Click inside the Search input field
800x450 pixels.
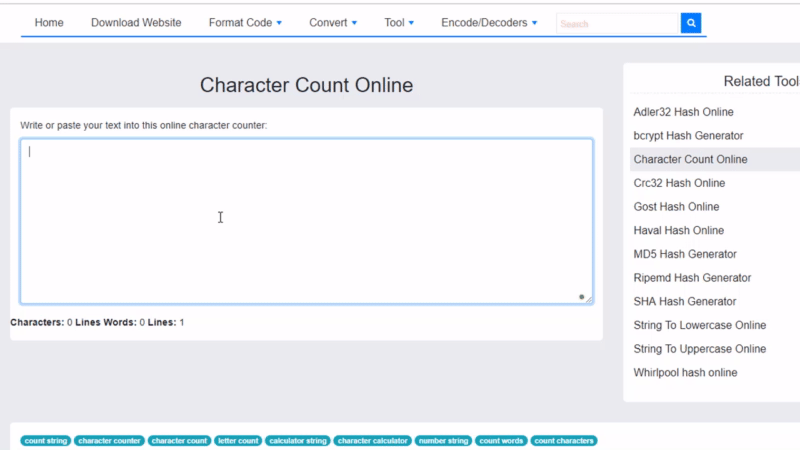pos(617,23)
